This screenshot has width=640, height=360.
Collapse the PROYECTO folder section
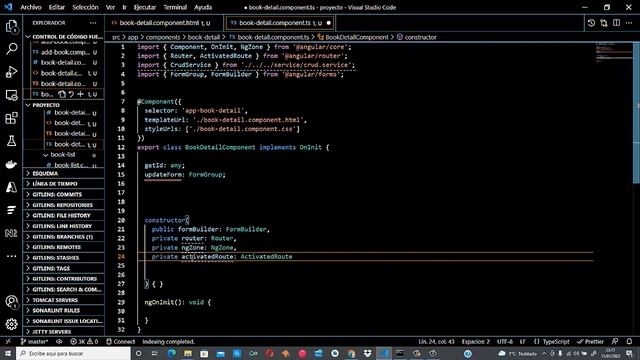63,105
